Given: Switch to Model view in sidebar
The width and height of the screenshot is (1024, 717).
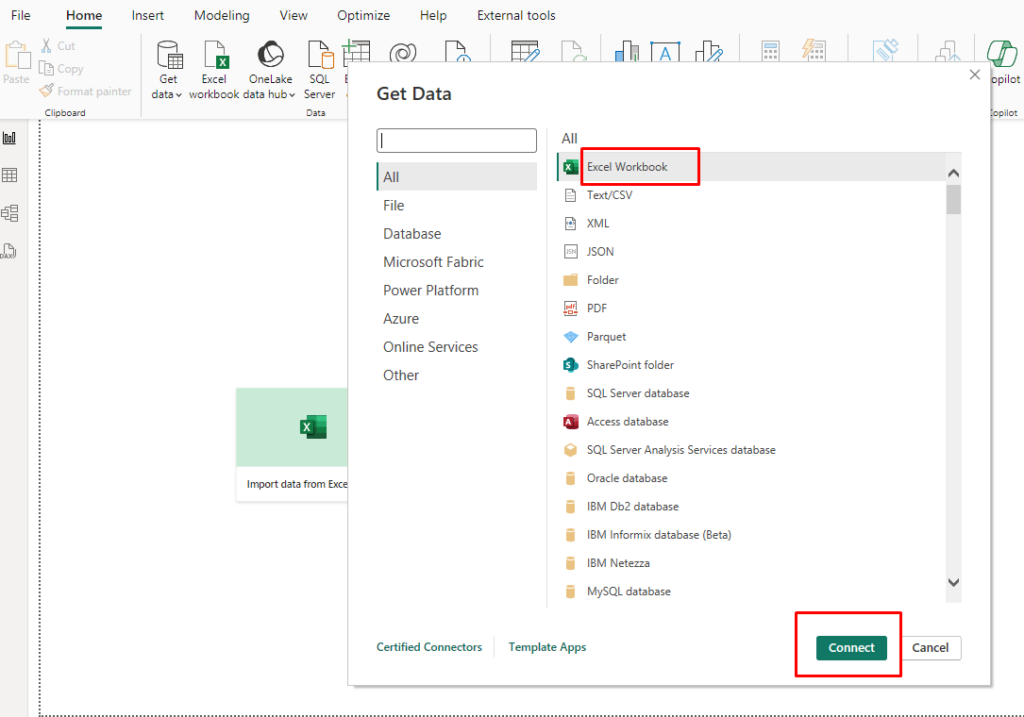Looking at the screenshot, I should click(11, 213).
